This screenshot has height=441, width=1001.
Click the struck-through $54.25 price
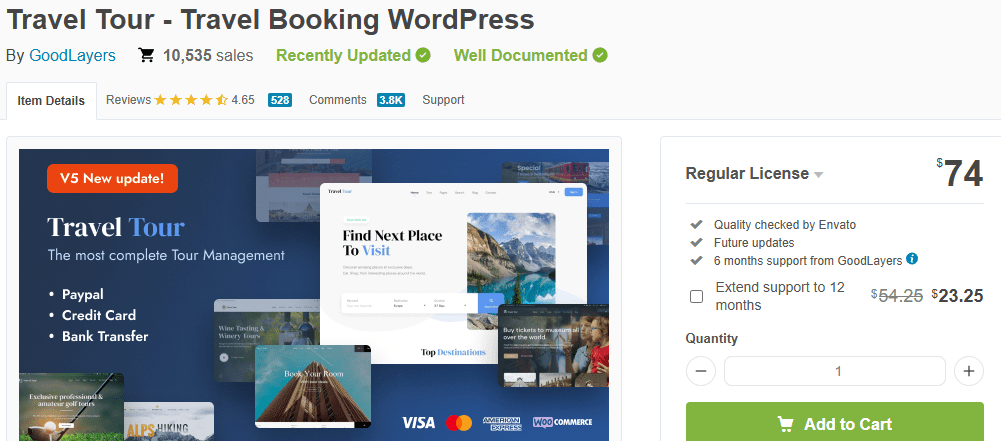click(x=897, y=295)
